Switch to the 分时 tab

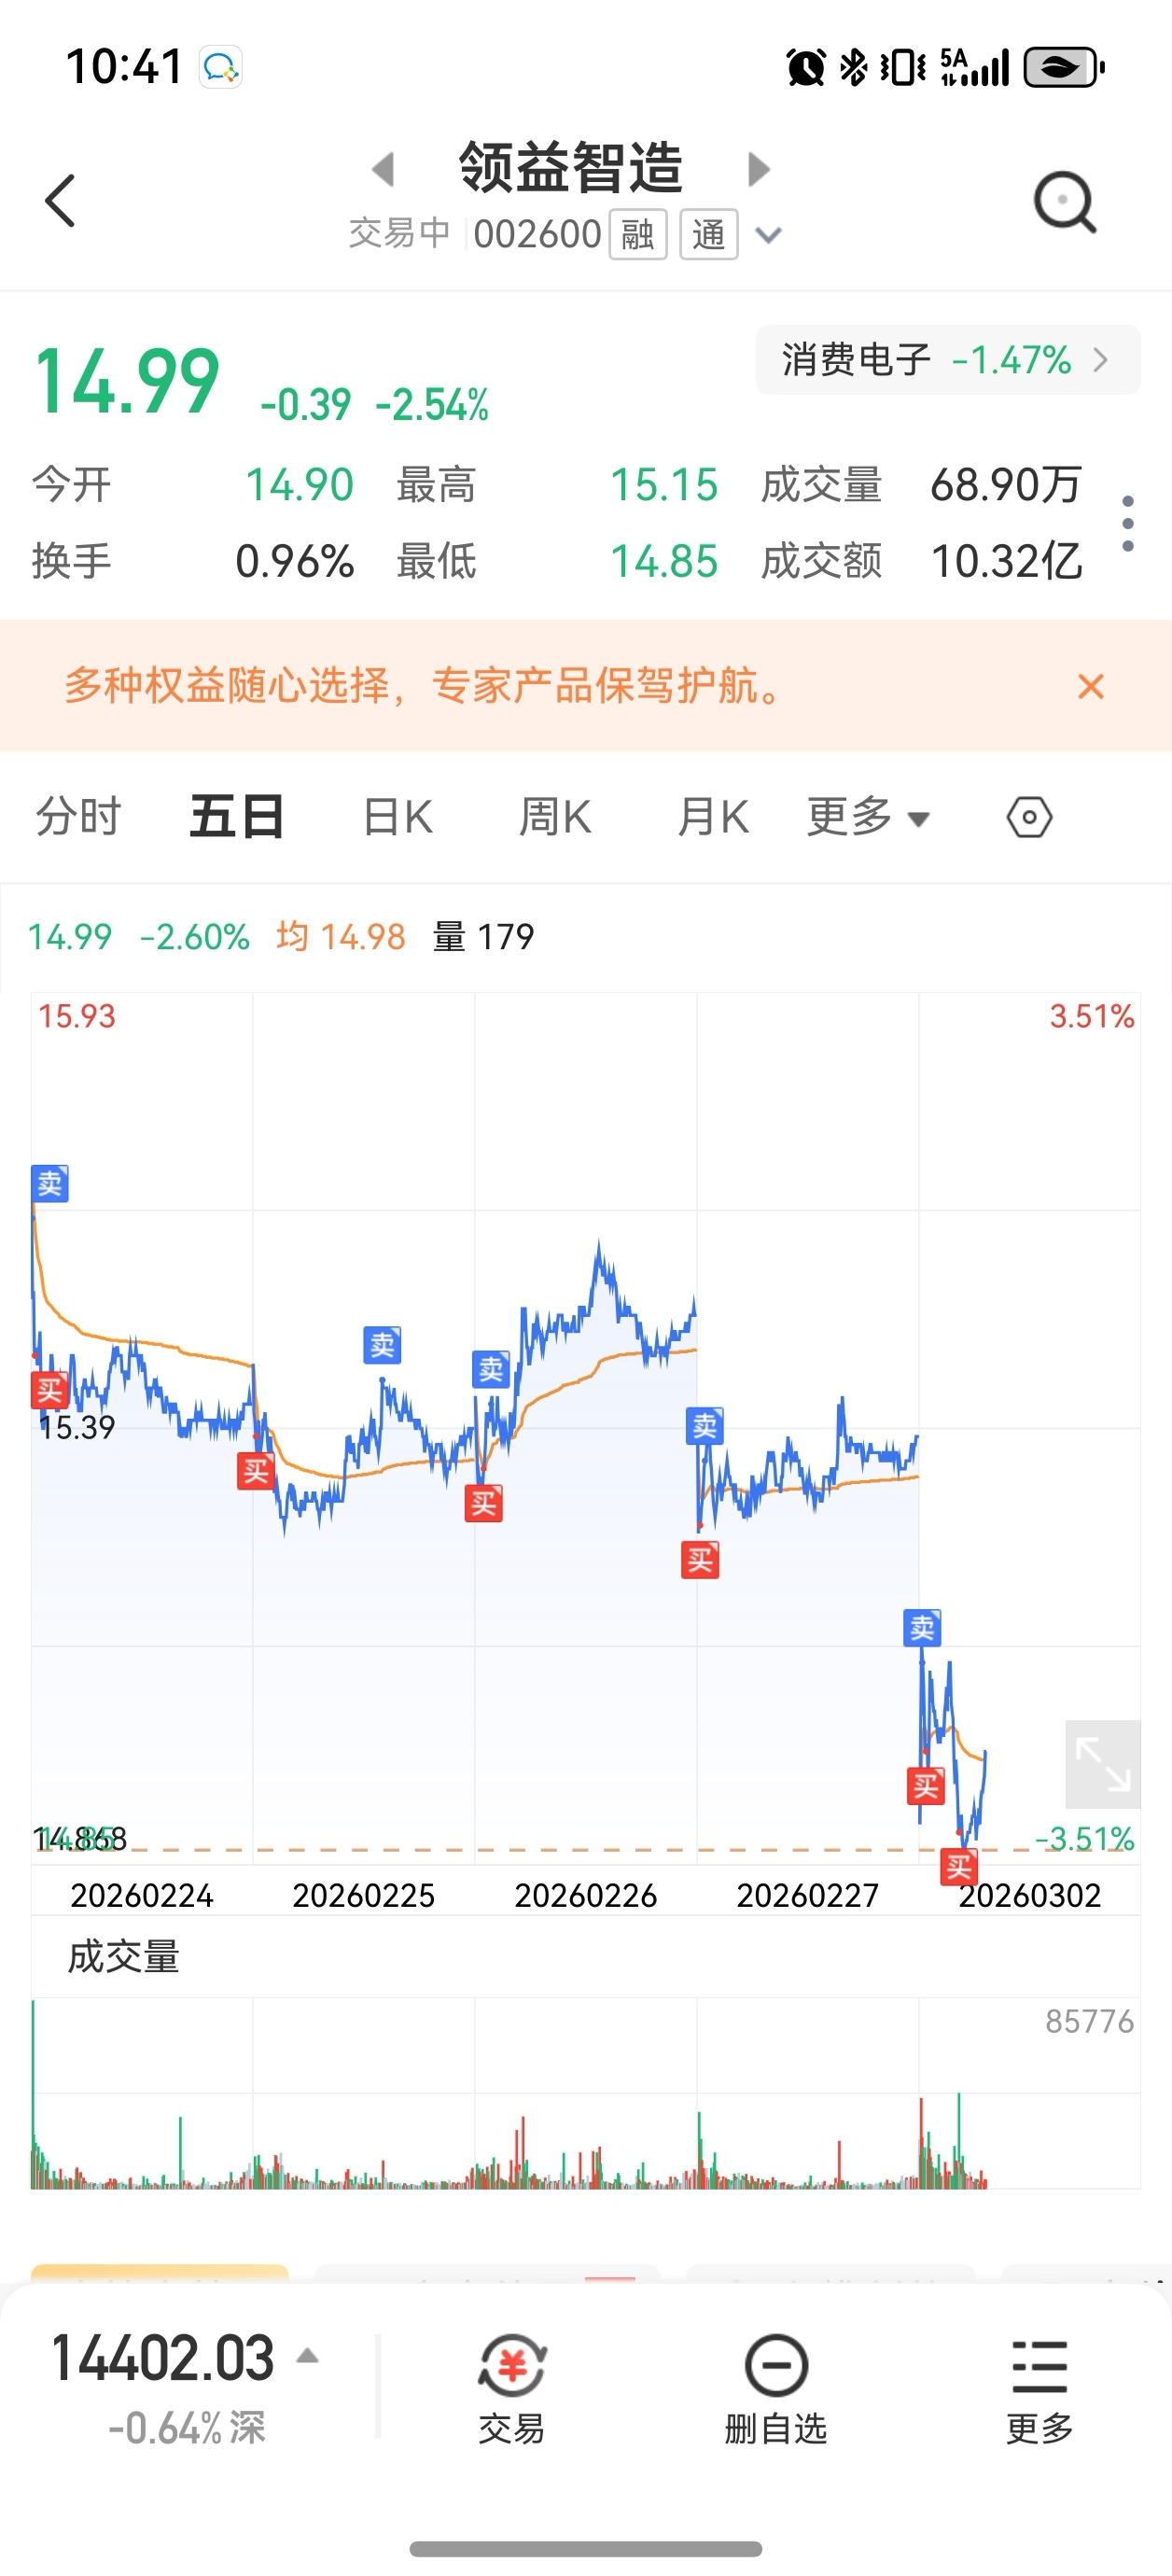coord(78,817)
